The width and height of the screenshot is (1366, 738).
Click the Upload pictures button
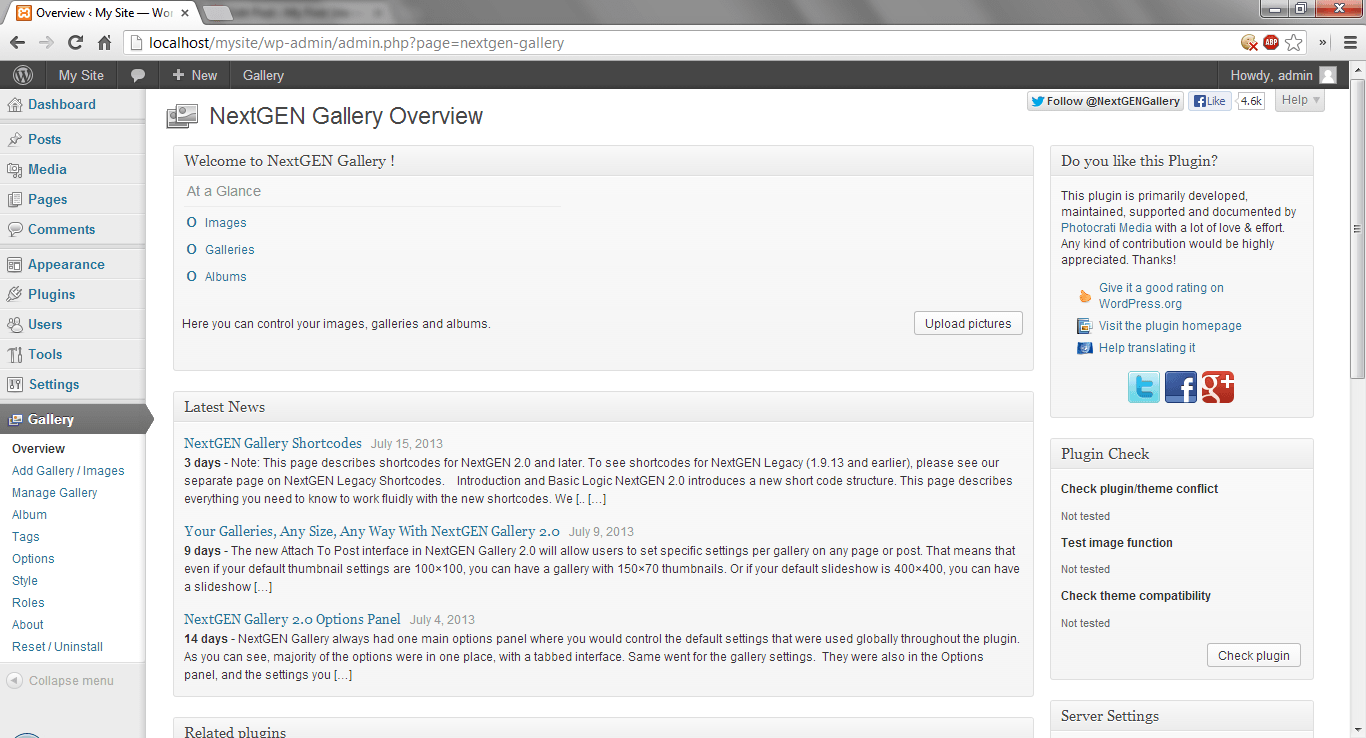[968, 323]
